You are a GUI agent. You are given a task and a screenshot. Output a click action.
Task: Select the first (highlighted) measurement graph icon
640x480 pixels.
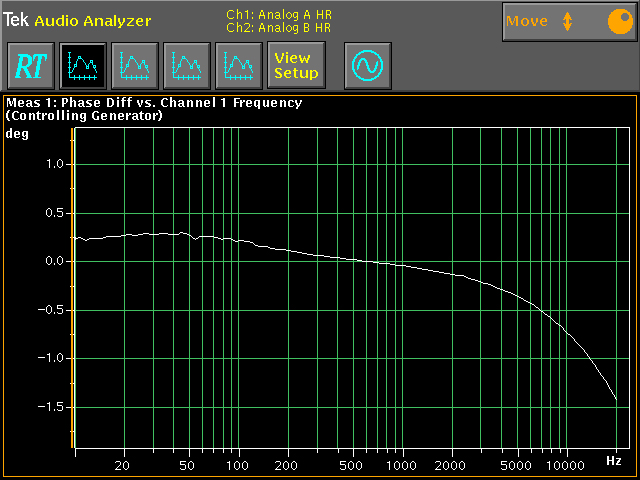(x=82, y=66)
